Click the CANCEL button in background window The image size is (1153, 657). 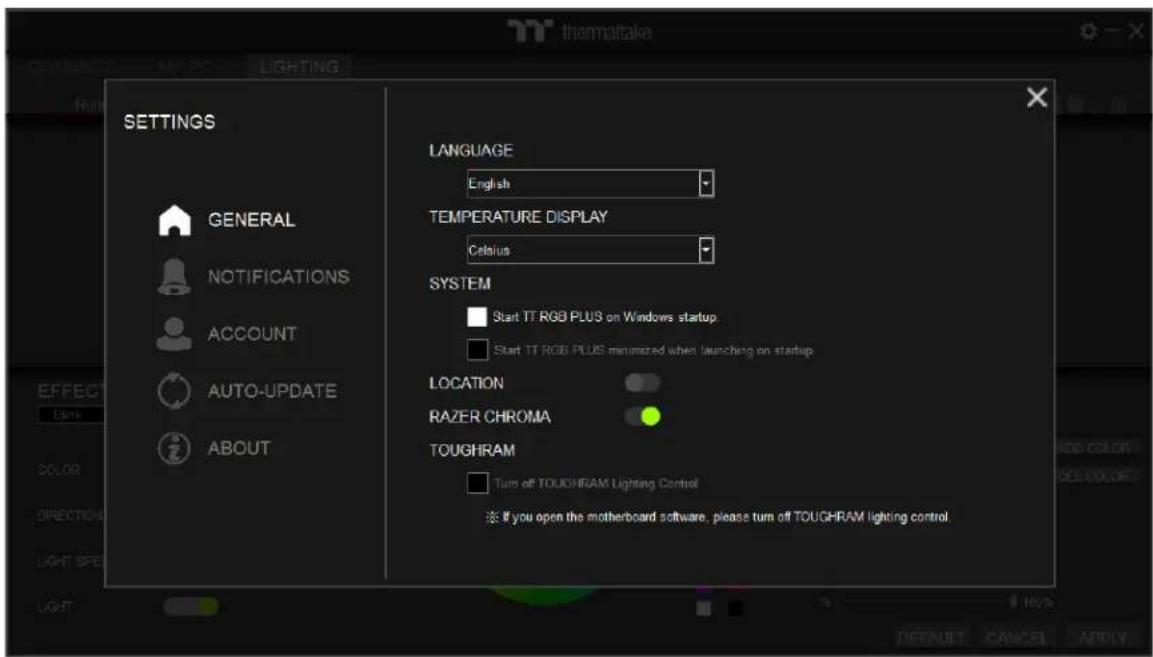click(1015, 636)
